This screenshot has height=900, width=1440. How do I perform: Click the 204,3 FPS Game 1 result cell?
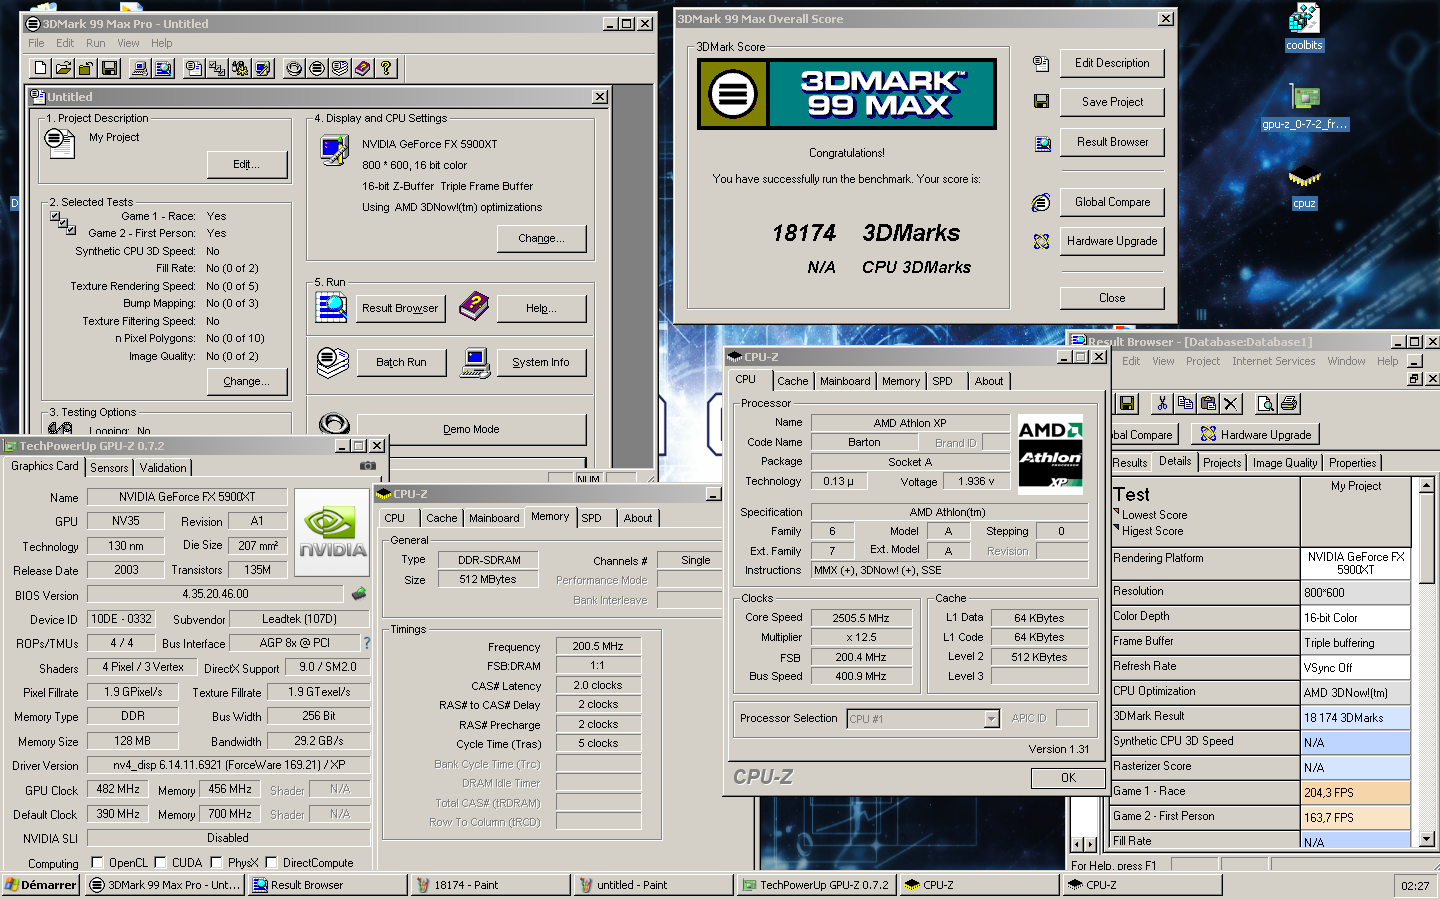1355,792
